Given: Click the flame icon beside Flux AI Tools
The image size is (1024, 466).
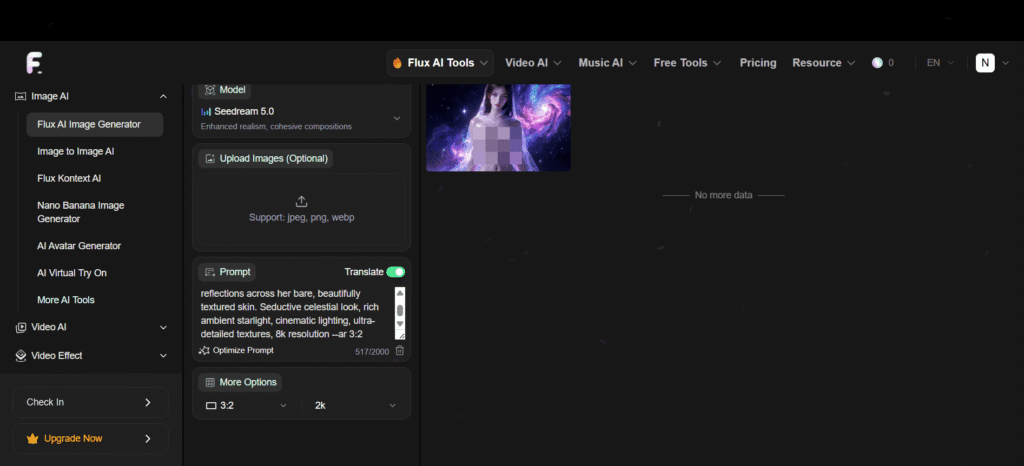Looking at the screenshot, I should [397, 63].
